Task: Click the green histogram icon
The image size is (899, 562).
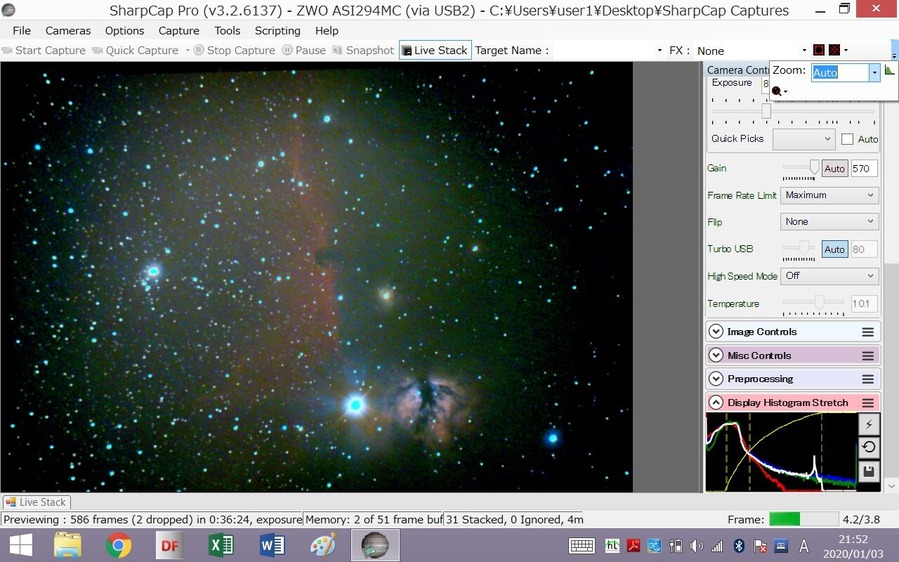Action: click(889, 70)
